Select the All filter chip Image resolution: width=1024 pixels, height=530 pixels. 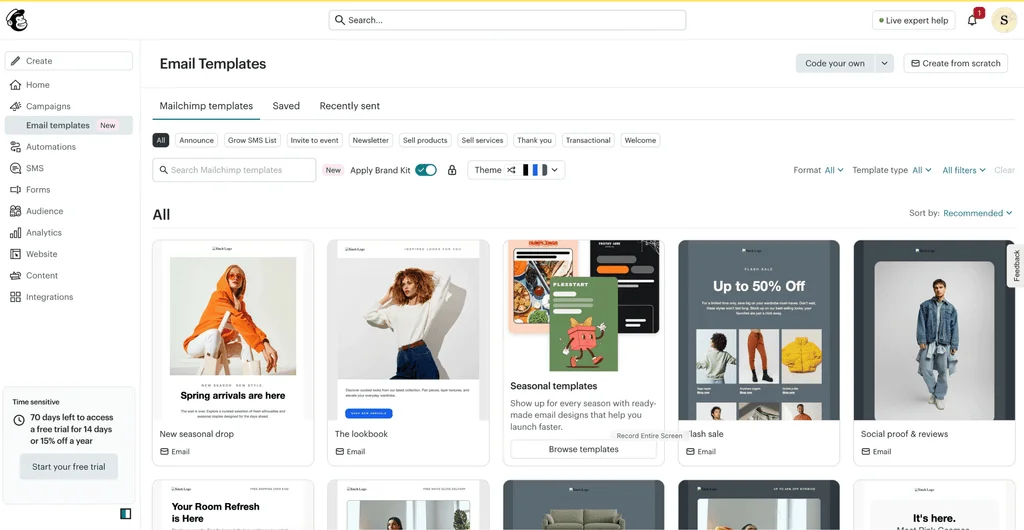coord(161,140)
